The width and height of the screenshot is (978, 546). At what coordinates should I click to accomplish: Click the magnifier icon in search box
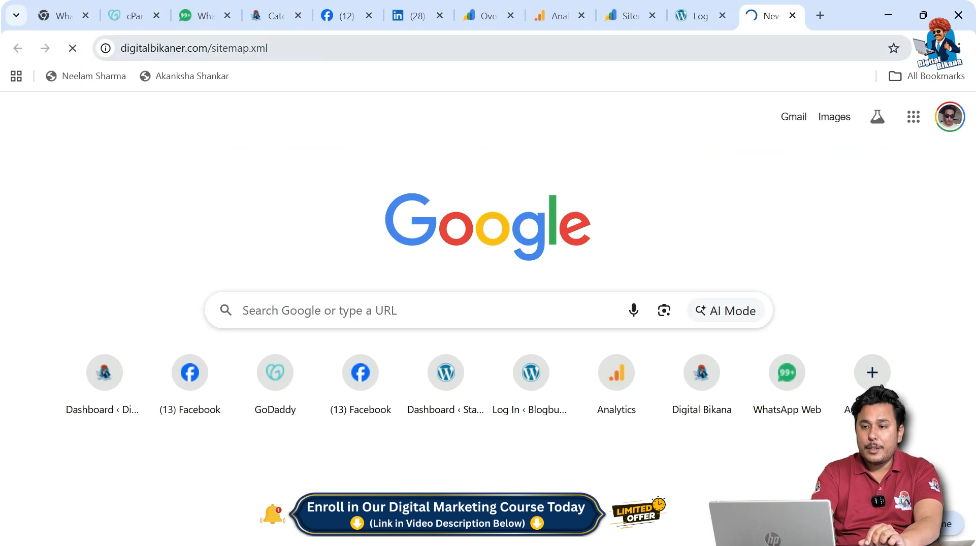click(x=226, y=310)
